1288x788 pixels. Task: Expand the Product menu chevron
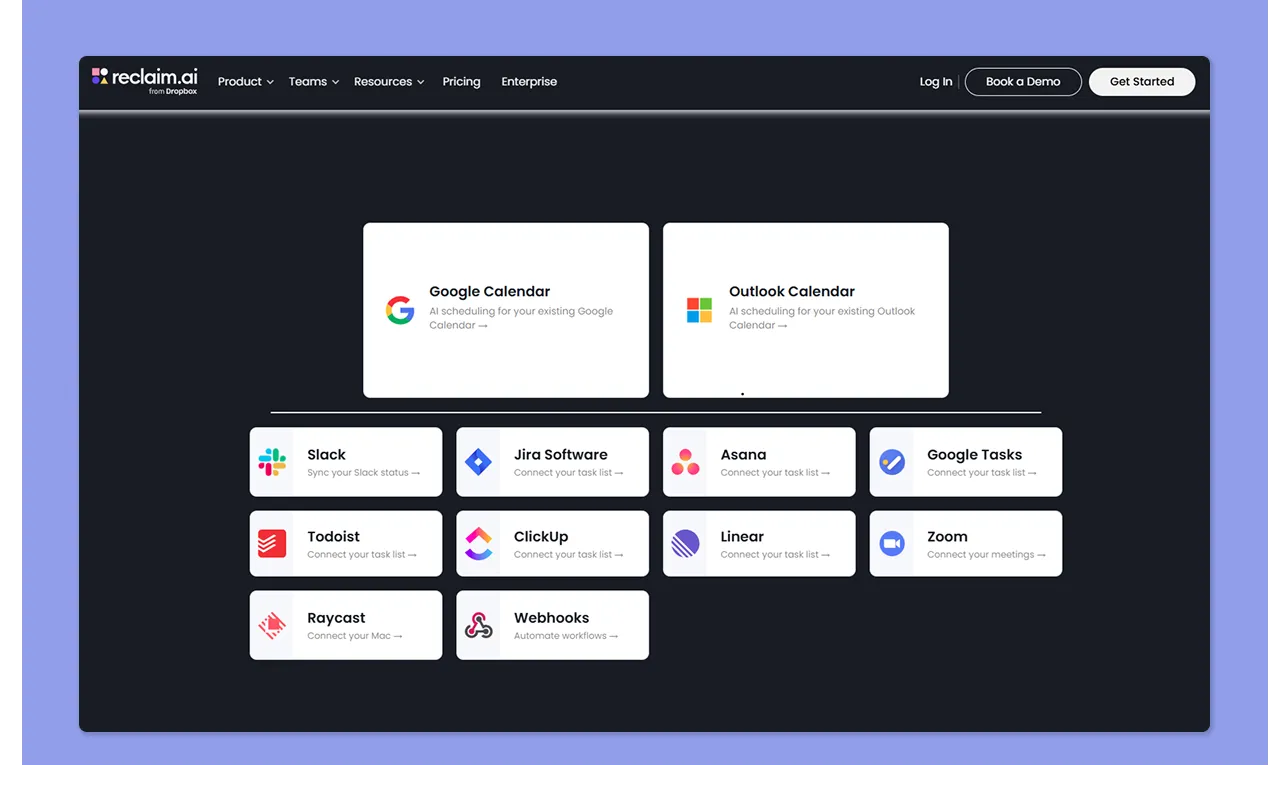pos(270,82)
